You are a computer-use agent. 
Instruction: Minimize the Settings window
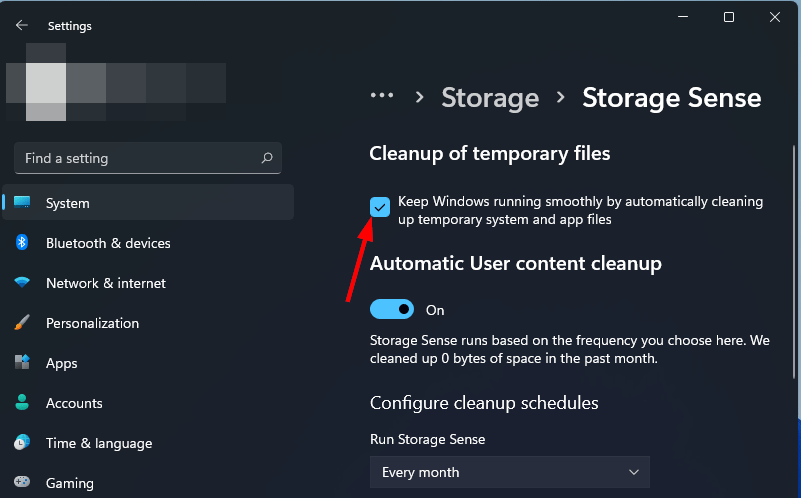click(x=683, y=17)
